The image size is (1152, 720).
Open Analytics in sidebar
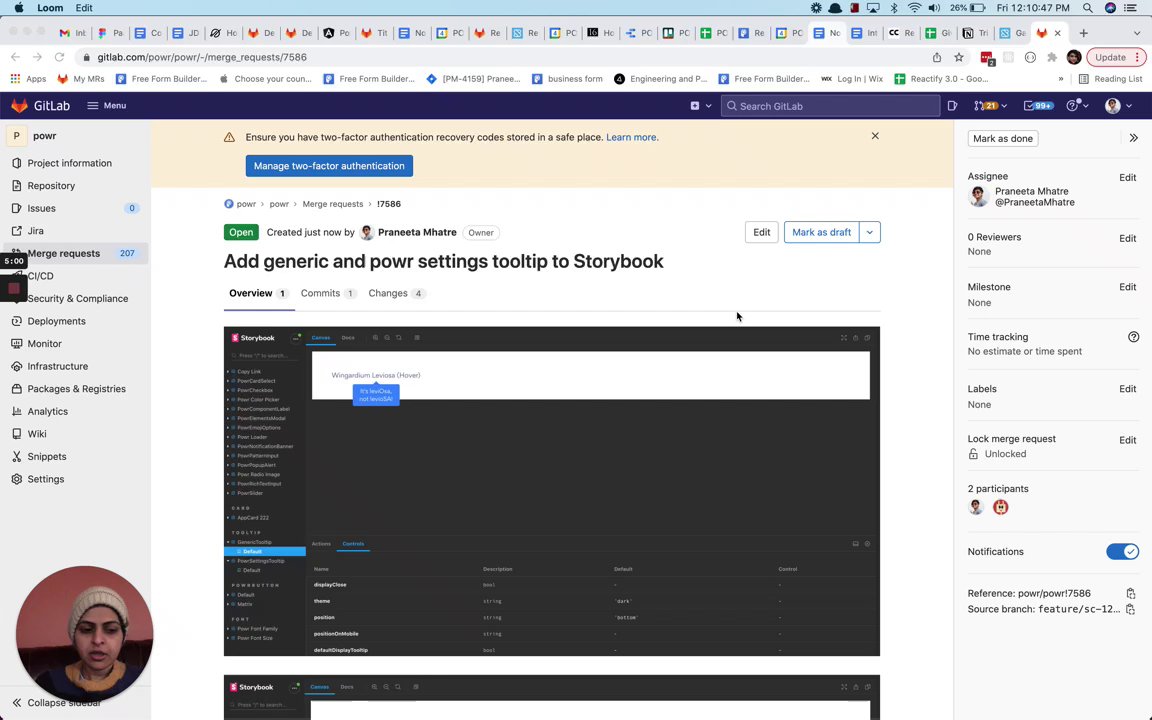point(75,411)
